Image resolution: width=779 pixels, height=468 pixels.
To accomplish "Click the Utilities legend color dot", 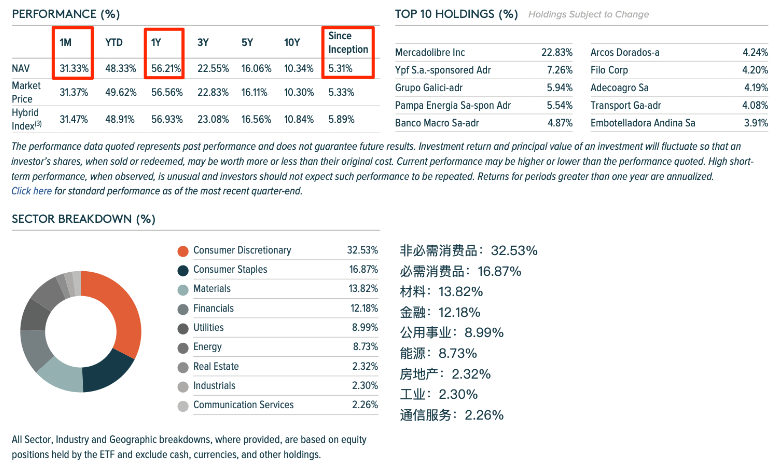I will [183, 328].
